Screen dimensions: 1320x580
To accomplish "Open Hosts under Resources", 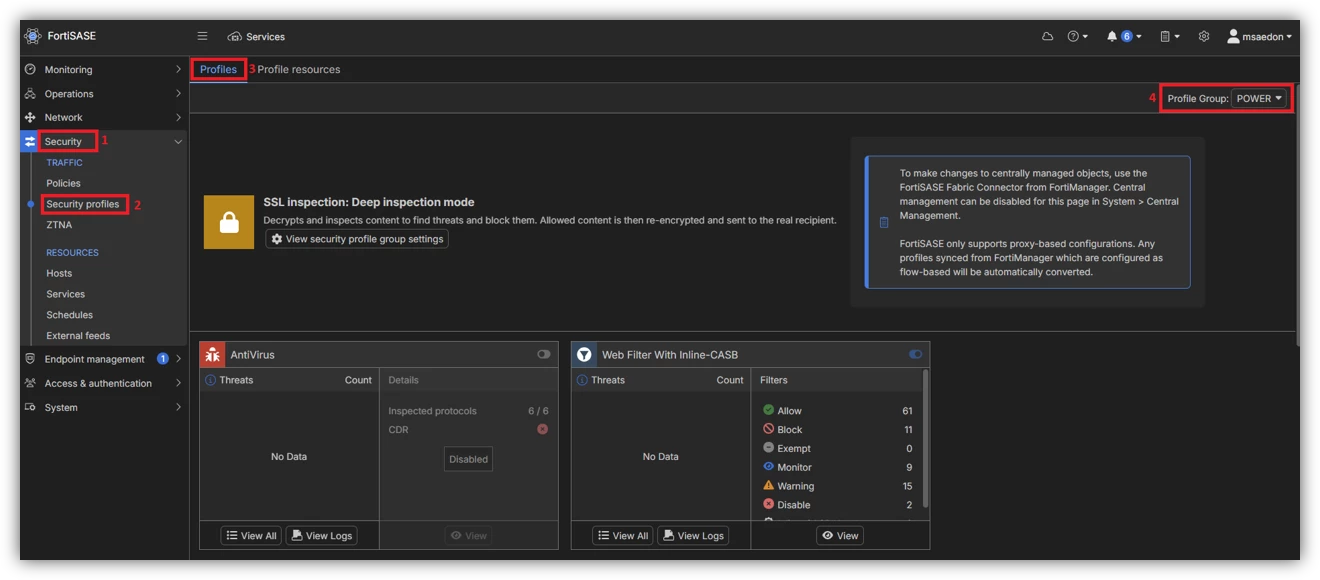I will pos(59,273).
